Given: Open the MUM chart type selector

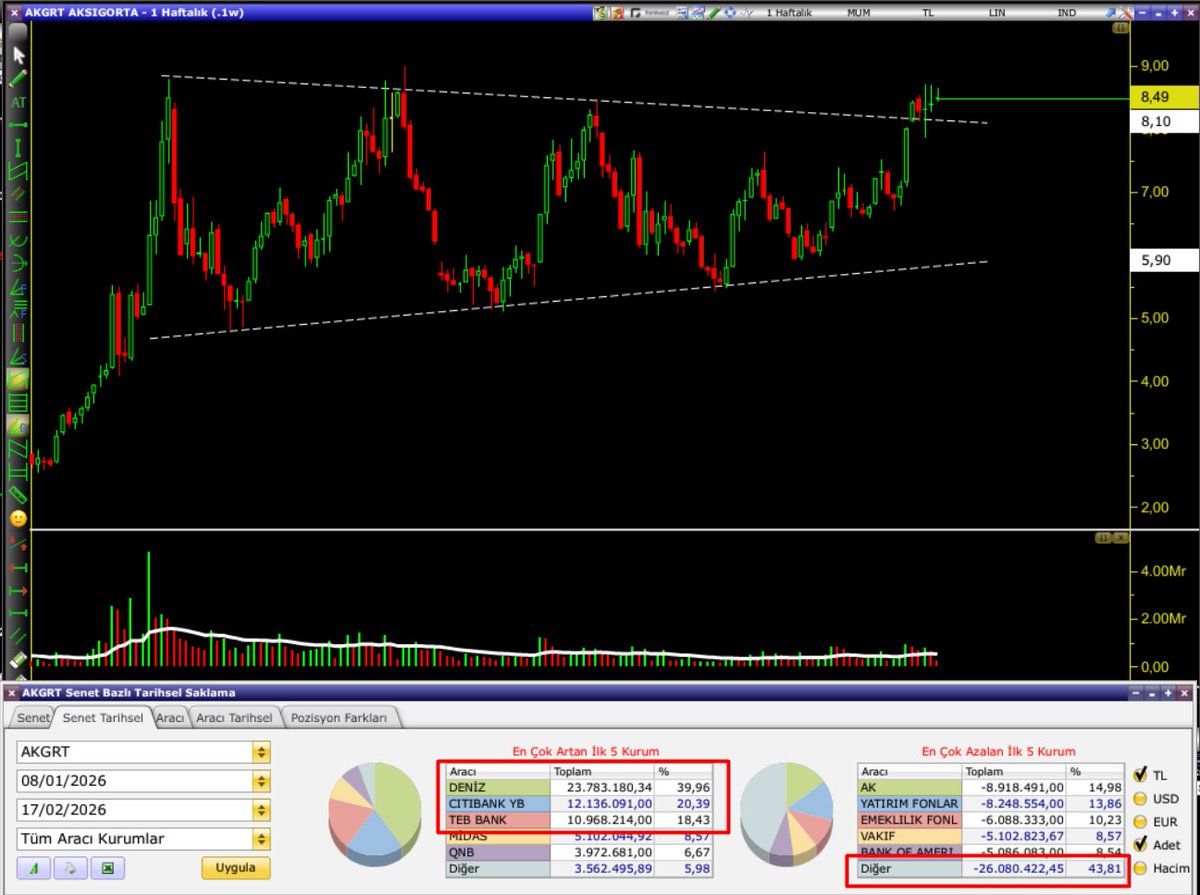Looking at the screenshot, I should click(x=858, y=13).
